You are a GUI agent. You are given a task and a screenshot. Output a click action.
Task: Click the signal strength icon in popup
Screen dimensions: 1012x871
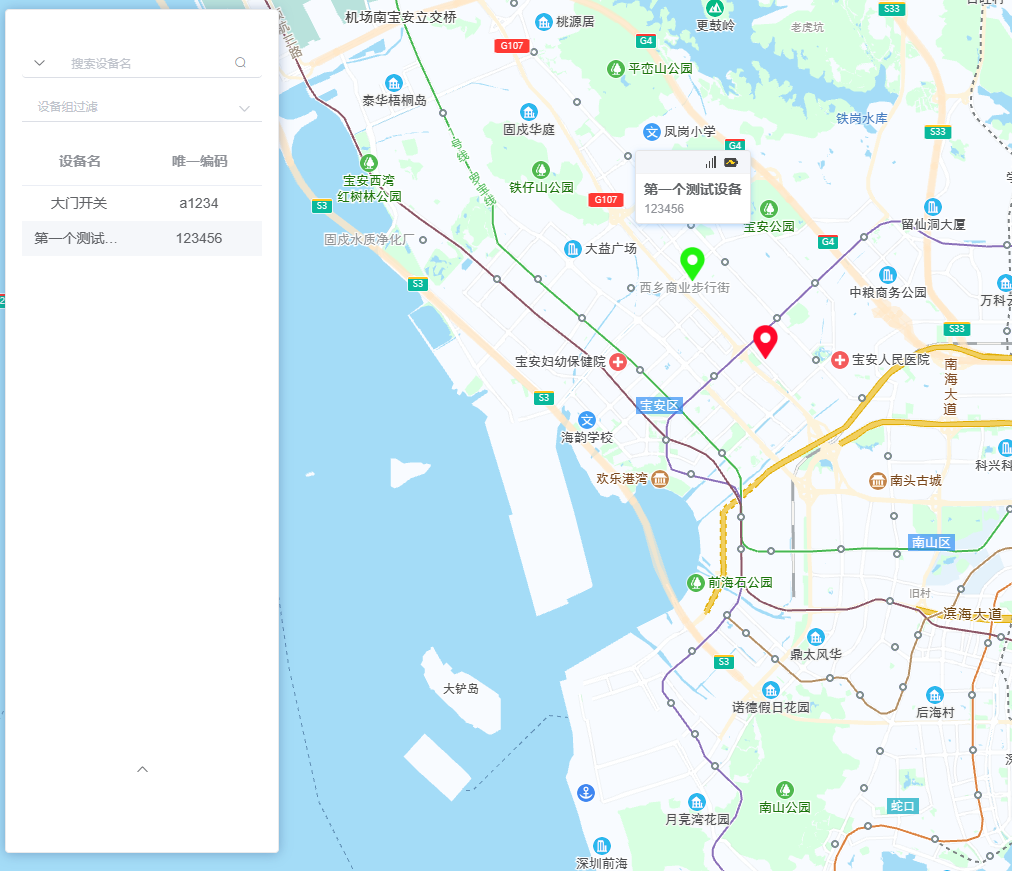click(710, 162)
